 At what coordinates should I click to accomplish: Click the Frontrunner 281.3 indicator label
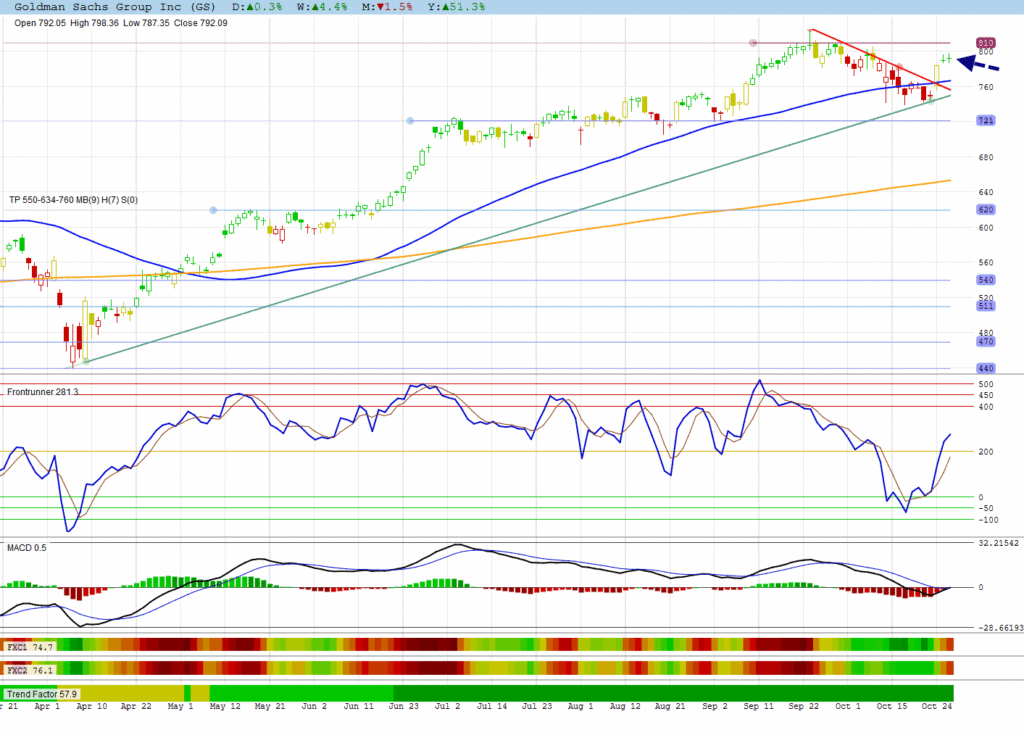click(x=43, y=392)
